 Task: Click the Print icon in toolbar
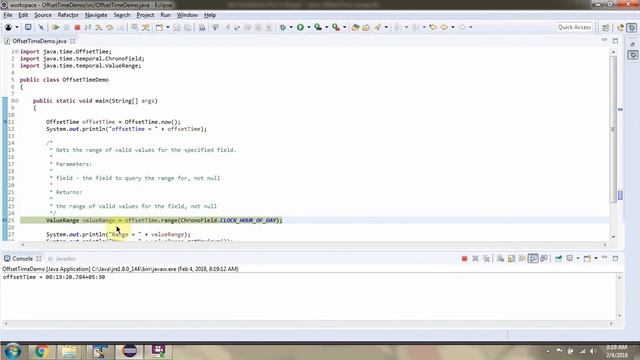click(202, 27)
